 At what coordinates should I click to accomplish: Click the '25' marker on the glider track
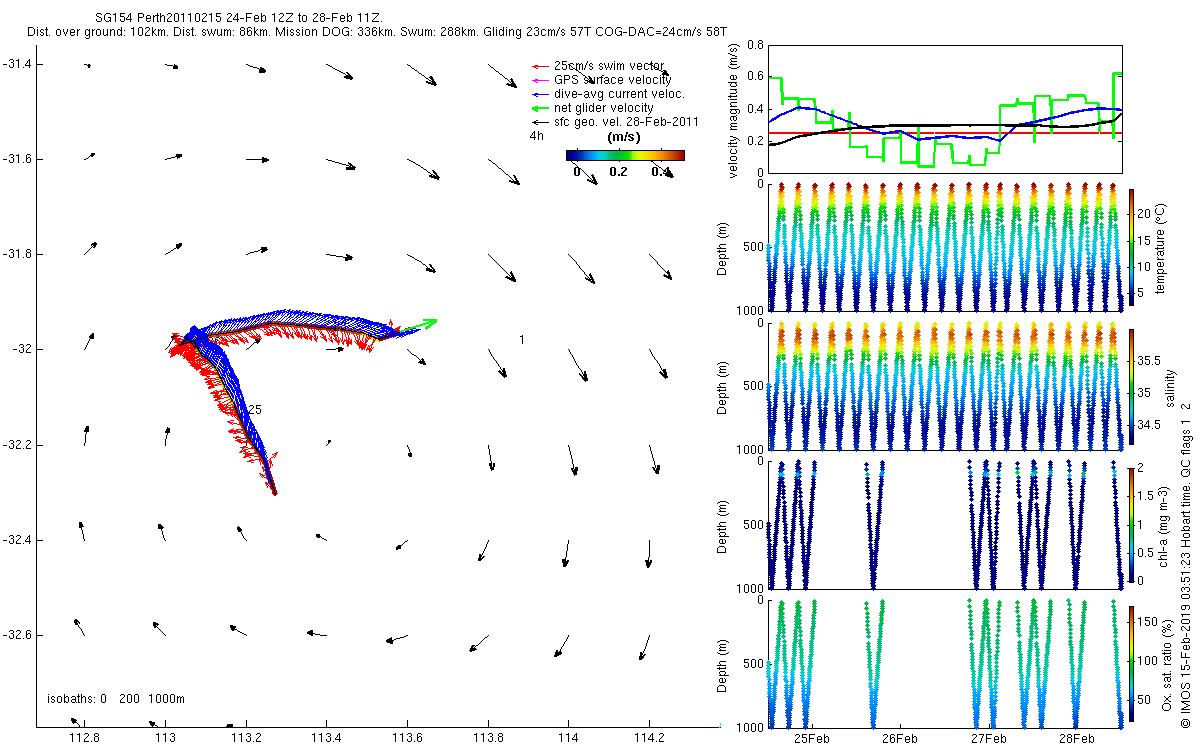255,410
